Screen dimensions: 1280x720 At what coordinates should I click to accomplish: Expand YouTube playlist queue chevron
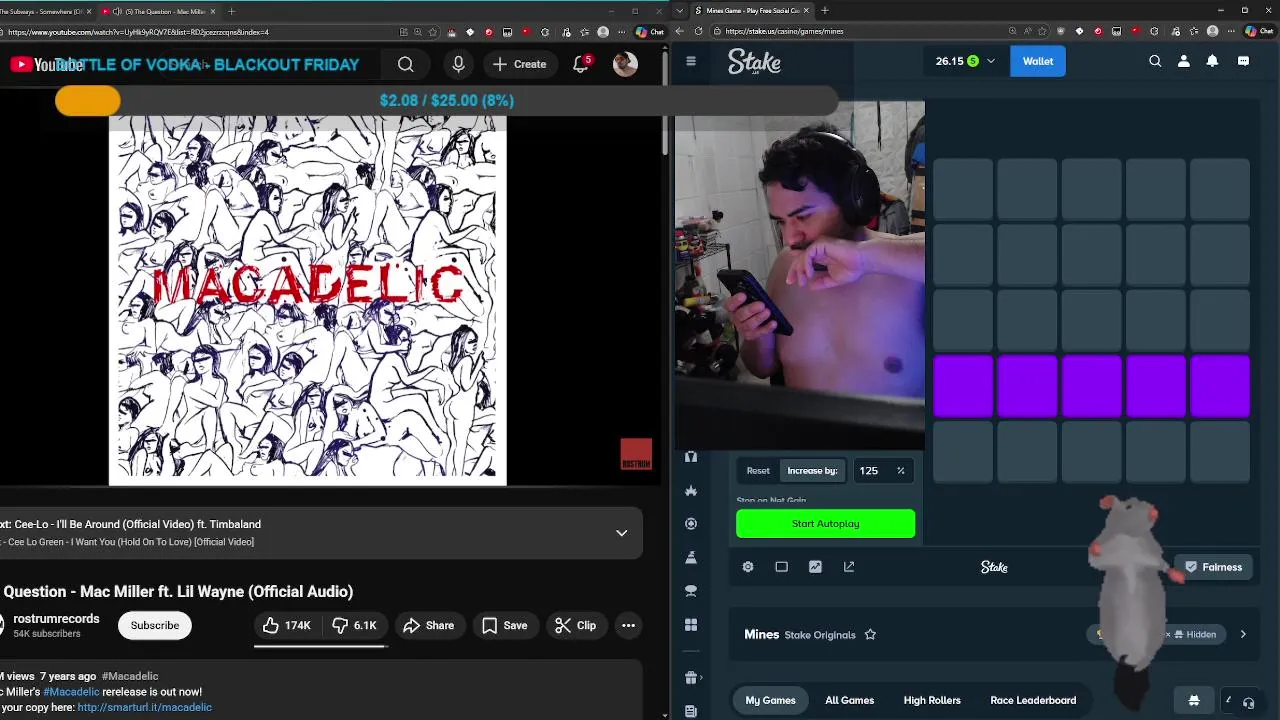pos(622,533)
